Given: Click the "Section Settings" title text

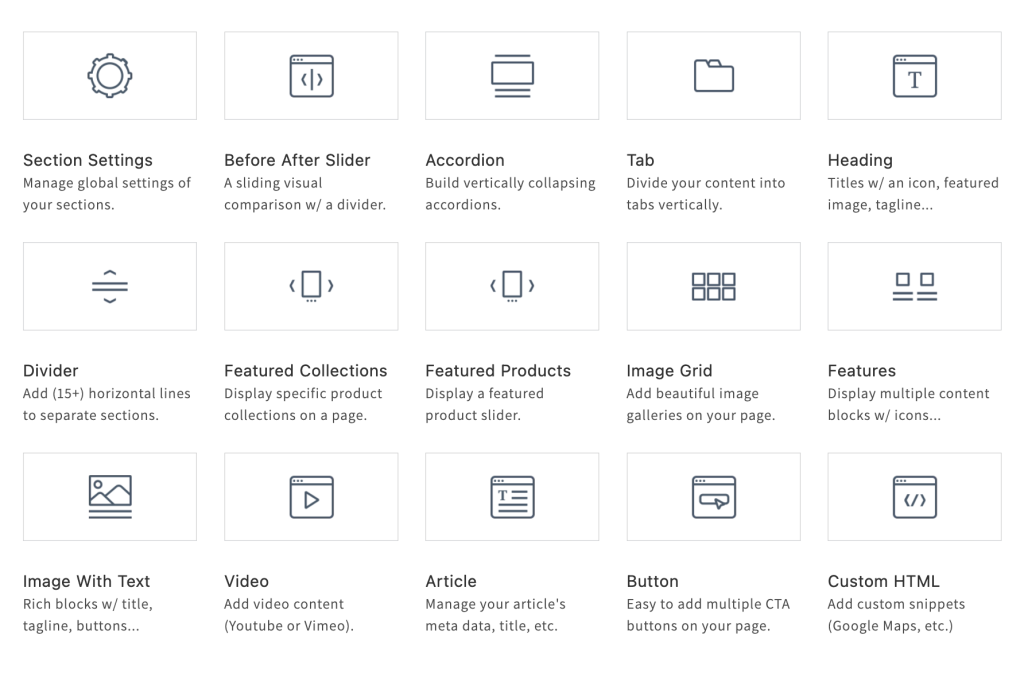Looking at the screenshot, I should pos(88,160).
